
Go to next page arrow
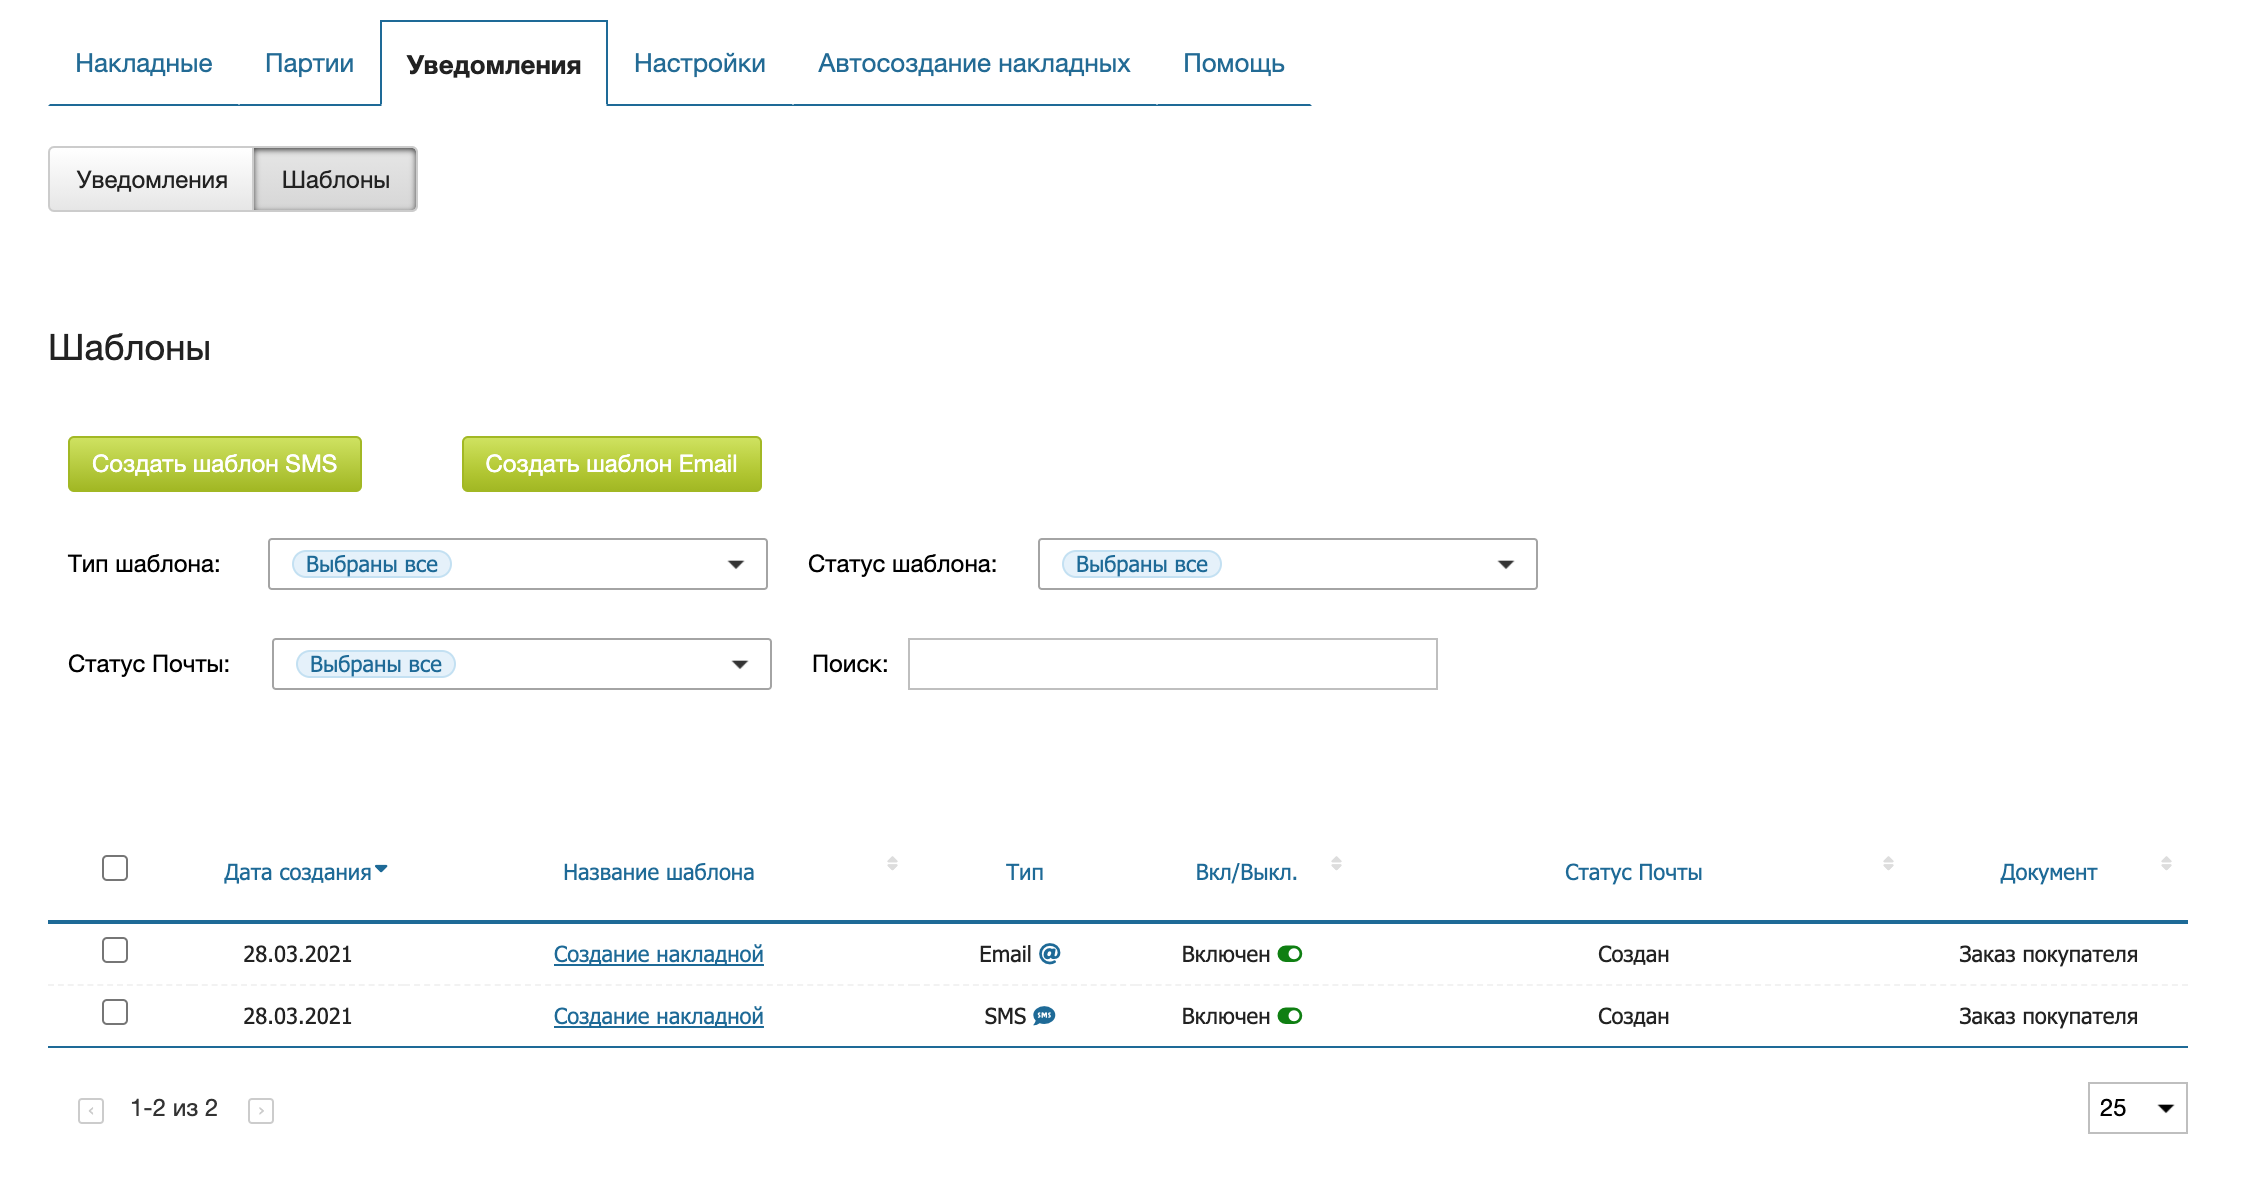(261, 1110)
